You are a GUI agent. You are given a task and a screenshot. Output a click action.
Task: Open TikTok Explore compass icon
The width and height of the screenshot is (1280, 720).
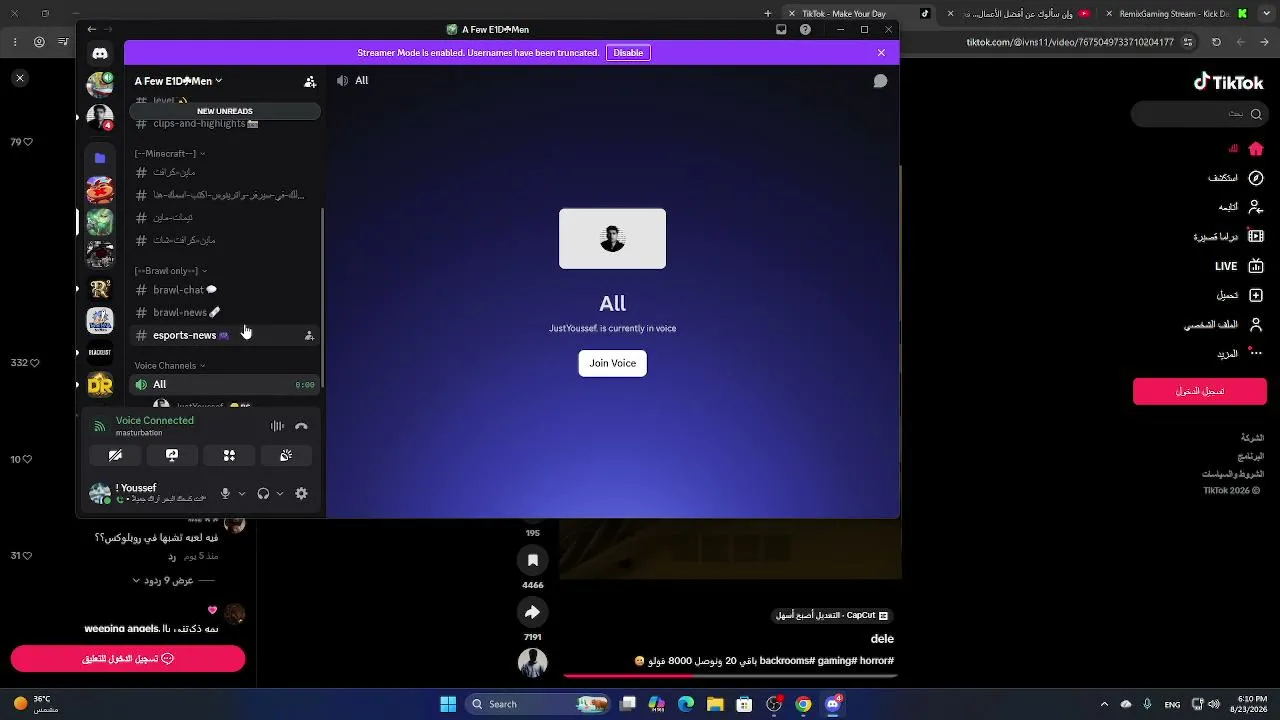(1256, 178)
